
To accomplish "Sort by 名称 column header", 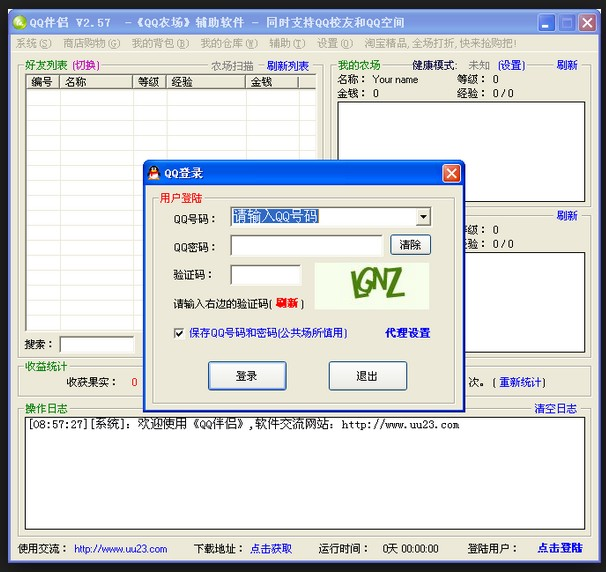I will pyautogui.click(x=96, y=82).
